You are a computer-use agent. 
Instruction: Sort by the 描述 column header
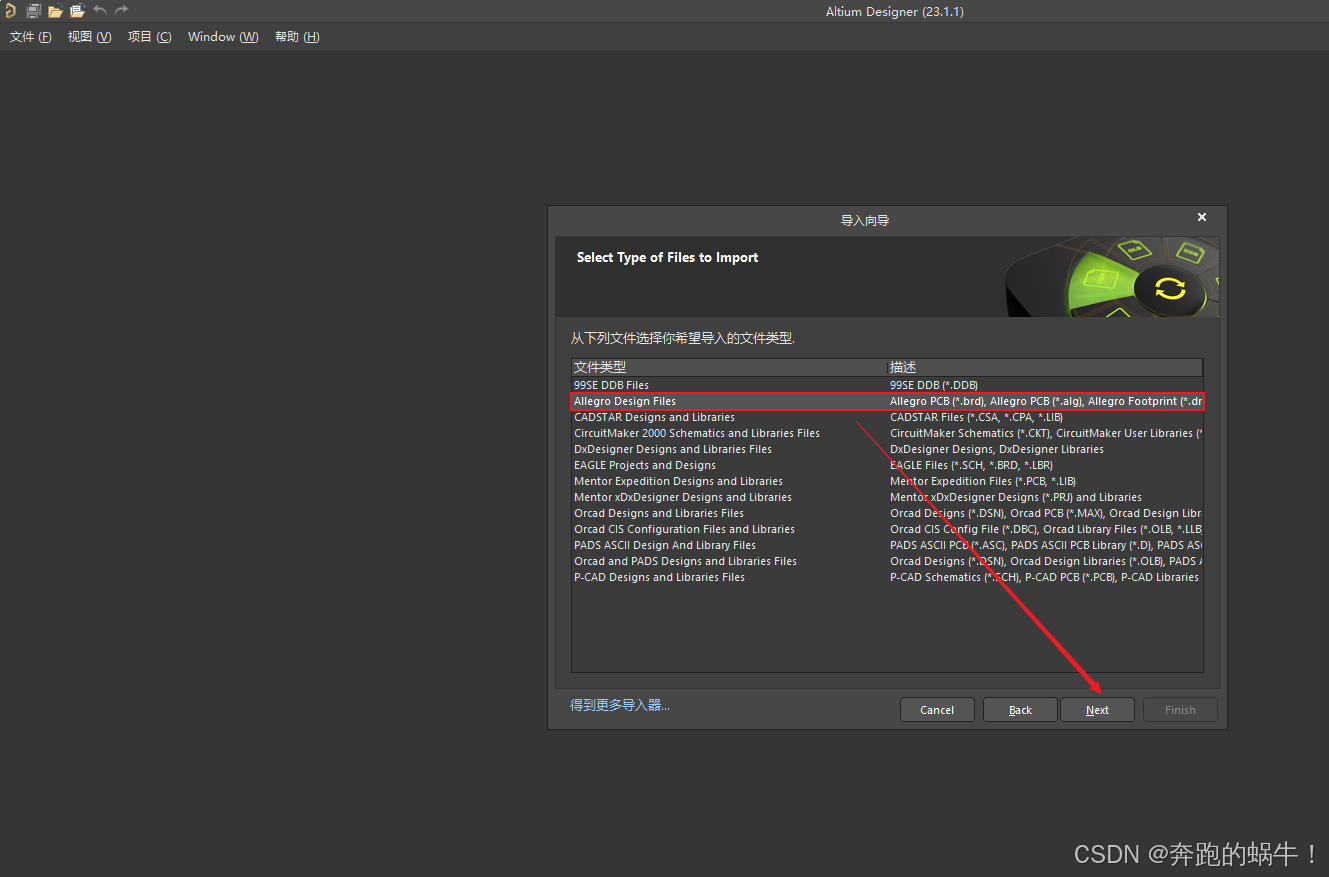pos(1044,367)
